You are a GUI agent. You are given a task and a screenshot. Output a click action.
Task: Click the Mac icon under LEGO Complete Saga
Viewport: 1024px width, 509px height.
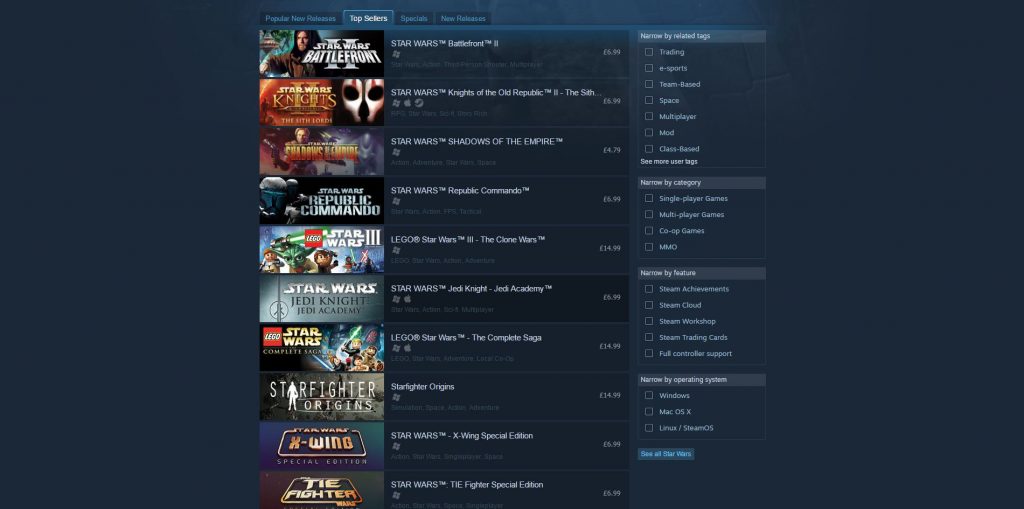coord(408,348)
